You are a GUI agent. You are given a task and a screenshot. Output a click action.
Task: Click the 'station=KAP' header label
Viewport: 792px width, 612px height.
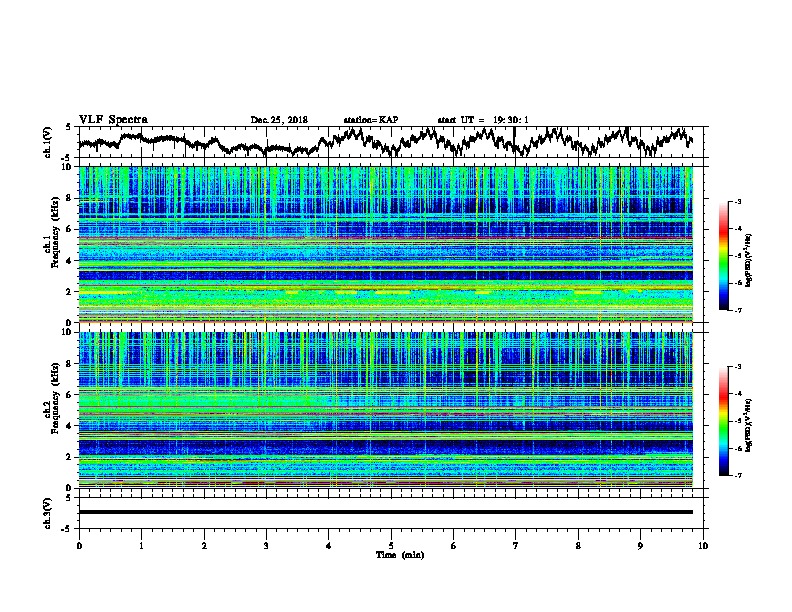click(371, 120)
